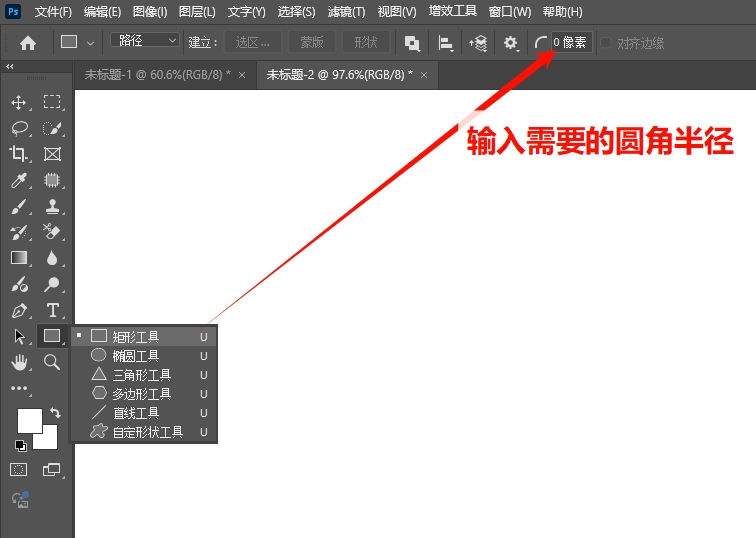
Task: Open the 文件(F) menu
Action: (x=53, y=12)
